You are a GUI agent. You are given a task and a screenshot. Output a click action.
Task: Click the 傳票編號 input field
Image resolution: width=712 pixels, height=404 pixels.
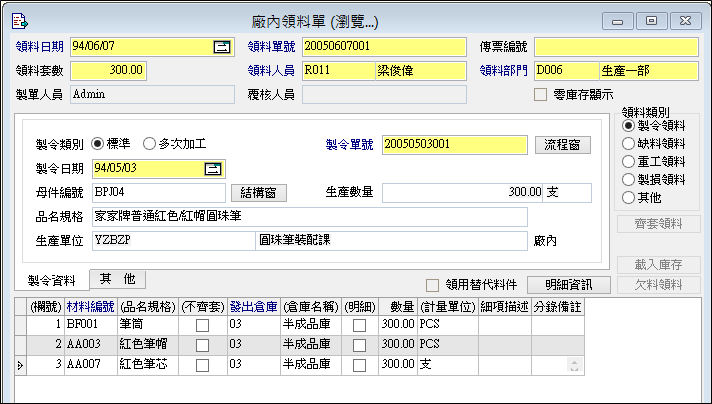point(615,46)
